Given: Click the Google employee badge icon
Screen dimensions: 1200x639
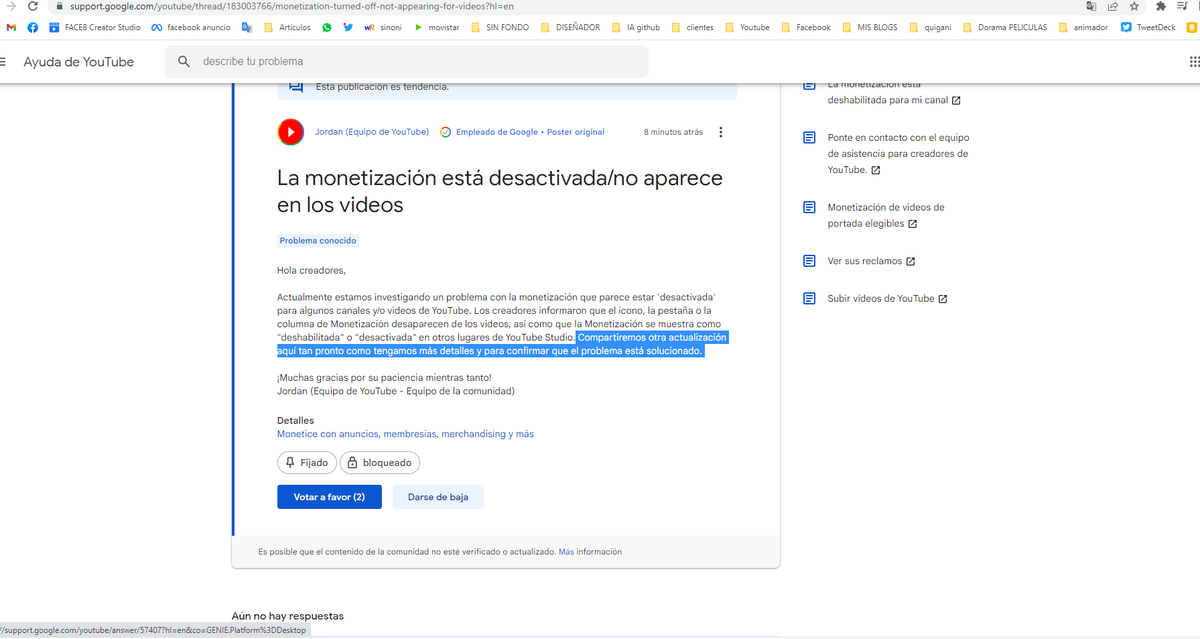Looking at the screenshot, I should (446, 132).
